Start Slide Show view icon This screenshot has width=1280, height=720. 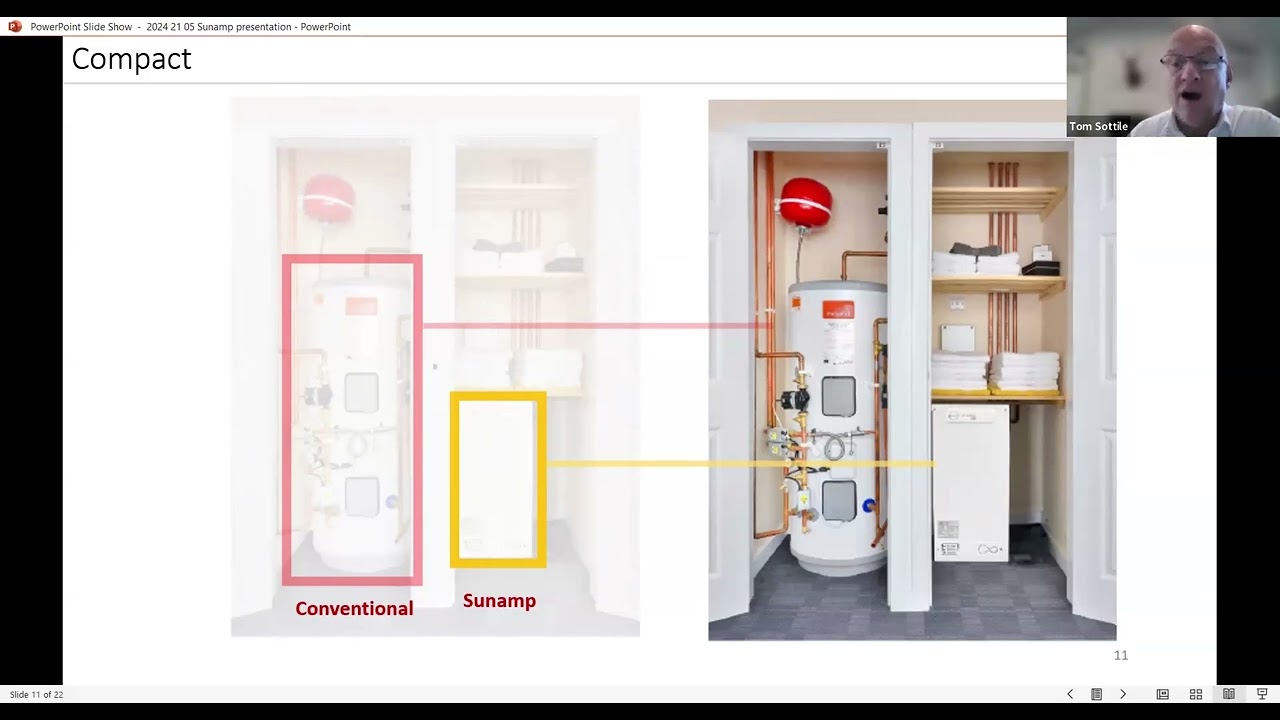click(1262, 694)
